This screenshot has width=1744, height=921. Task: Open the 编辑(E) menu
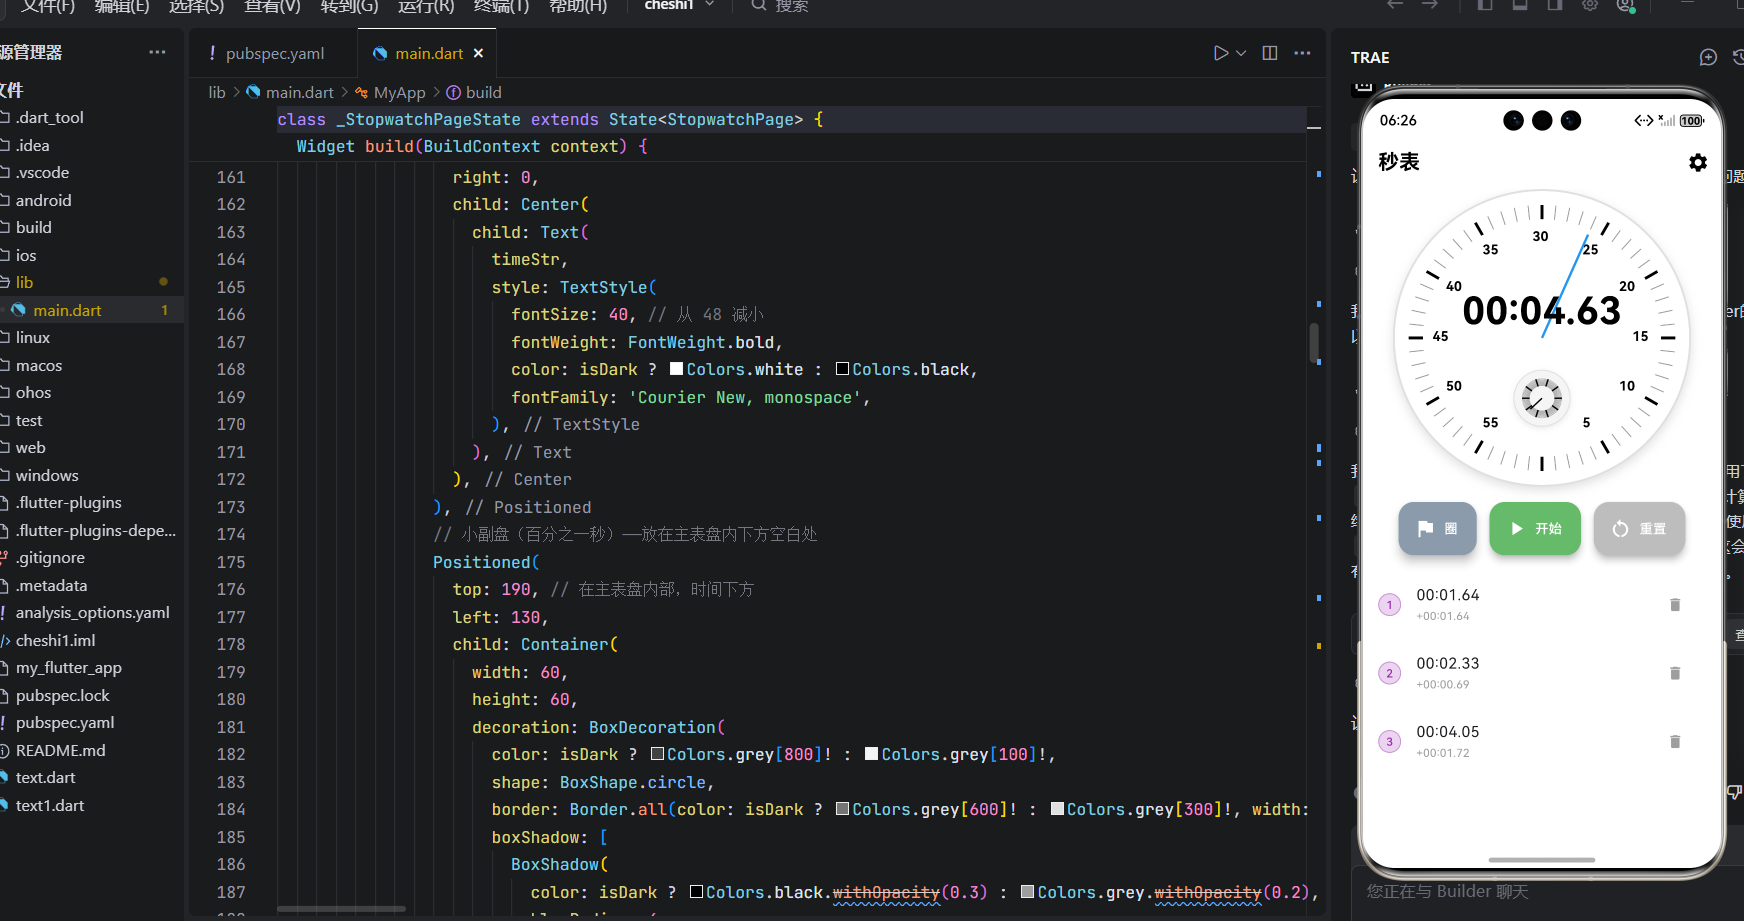pyautogui.click(x=122, y=6)
